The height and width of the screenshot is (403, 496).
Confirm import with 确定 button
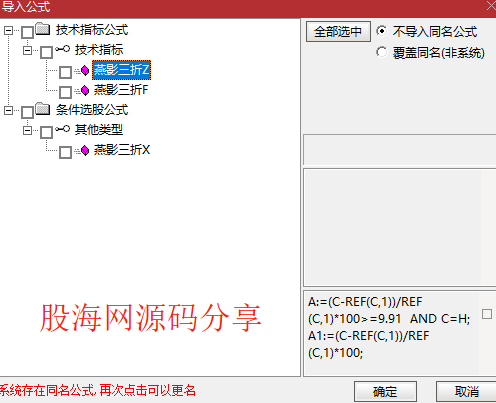(385, 391)
